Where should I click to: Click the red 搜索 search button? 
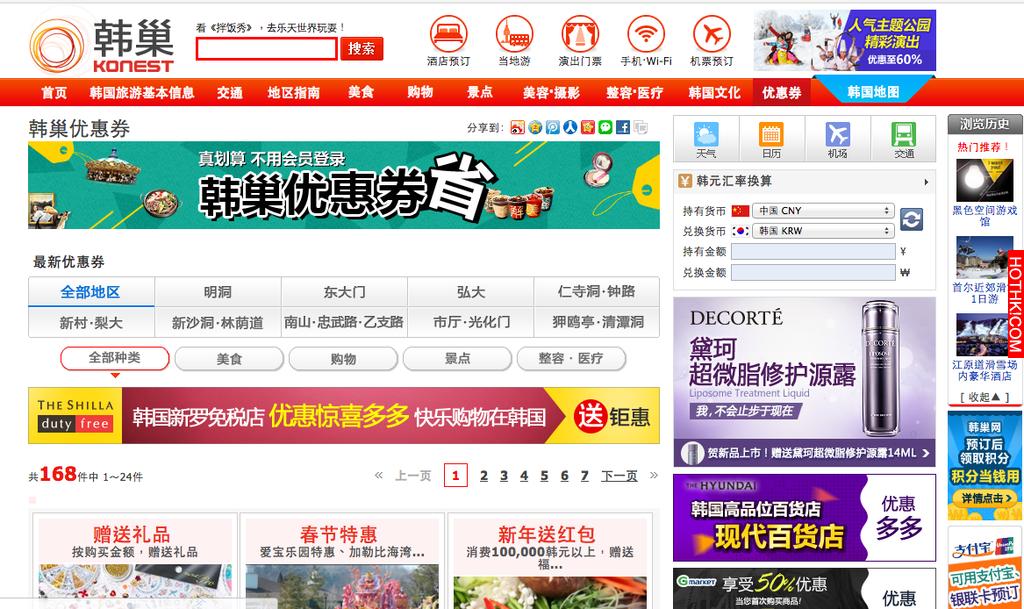[361, 49]
